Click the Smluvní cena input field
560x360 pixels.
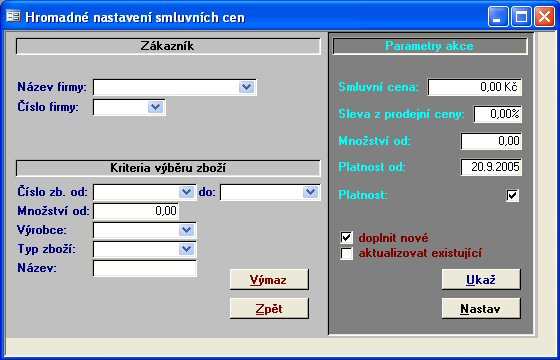pos(475,87)
